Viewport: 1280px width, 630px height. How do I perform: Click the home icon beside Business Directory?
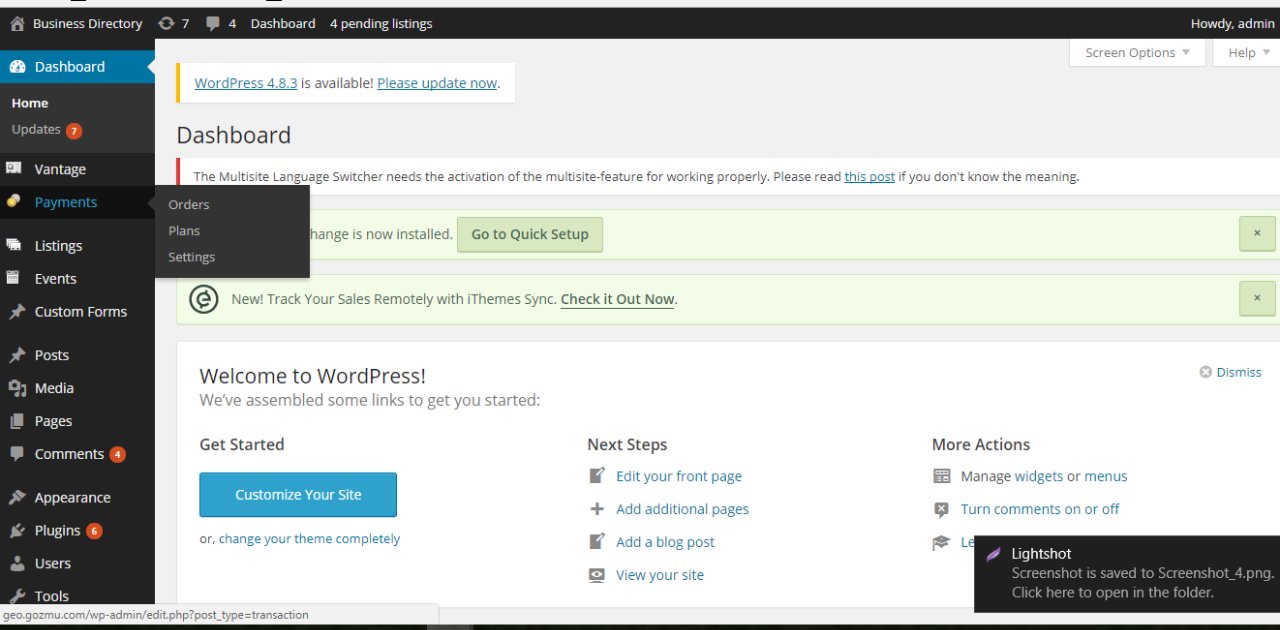pos(17,23)
